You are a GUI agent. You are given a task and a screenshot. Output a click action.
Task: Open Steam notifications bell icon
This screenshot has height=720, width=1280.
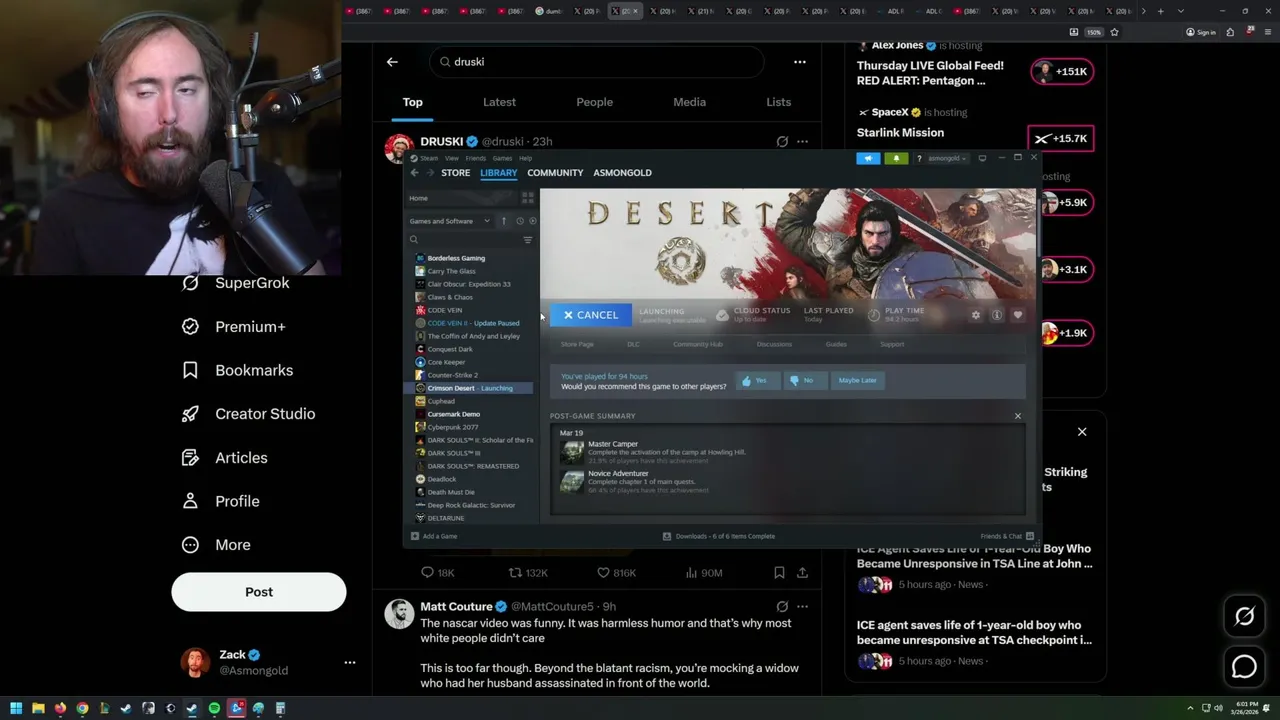click(x=896, y=158)
